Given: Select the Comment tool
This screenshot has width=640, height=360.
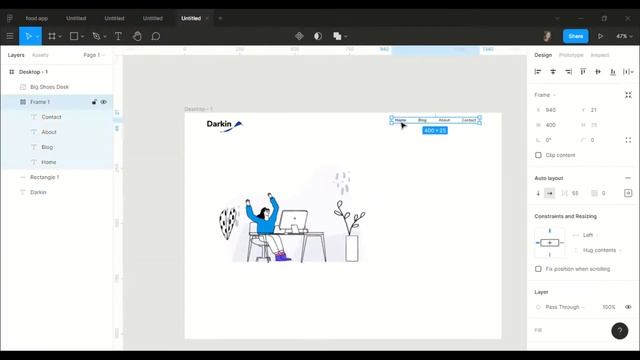Looking at the screenshot, I should point(156,36).
